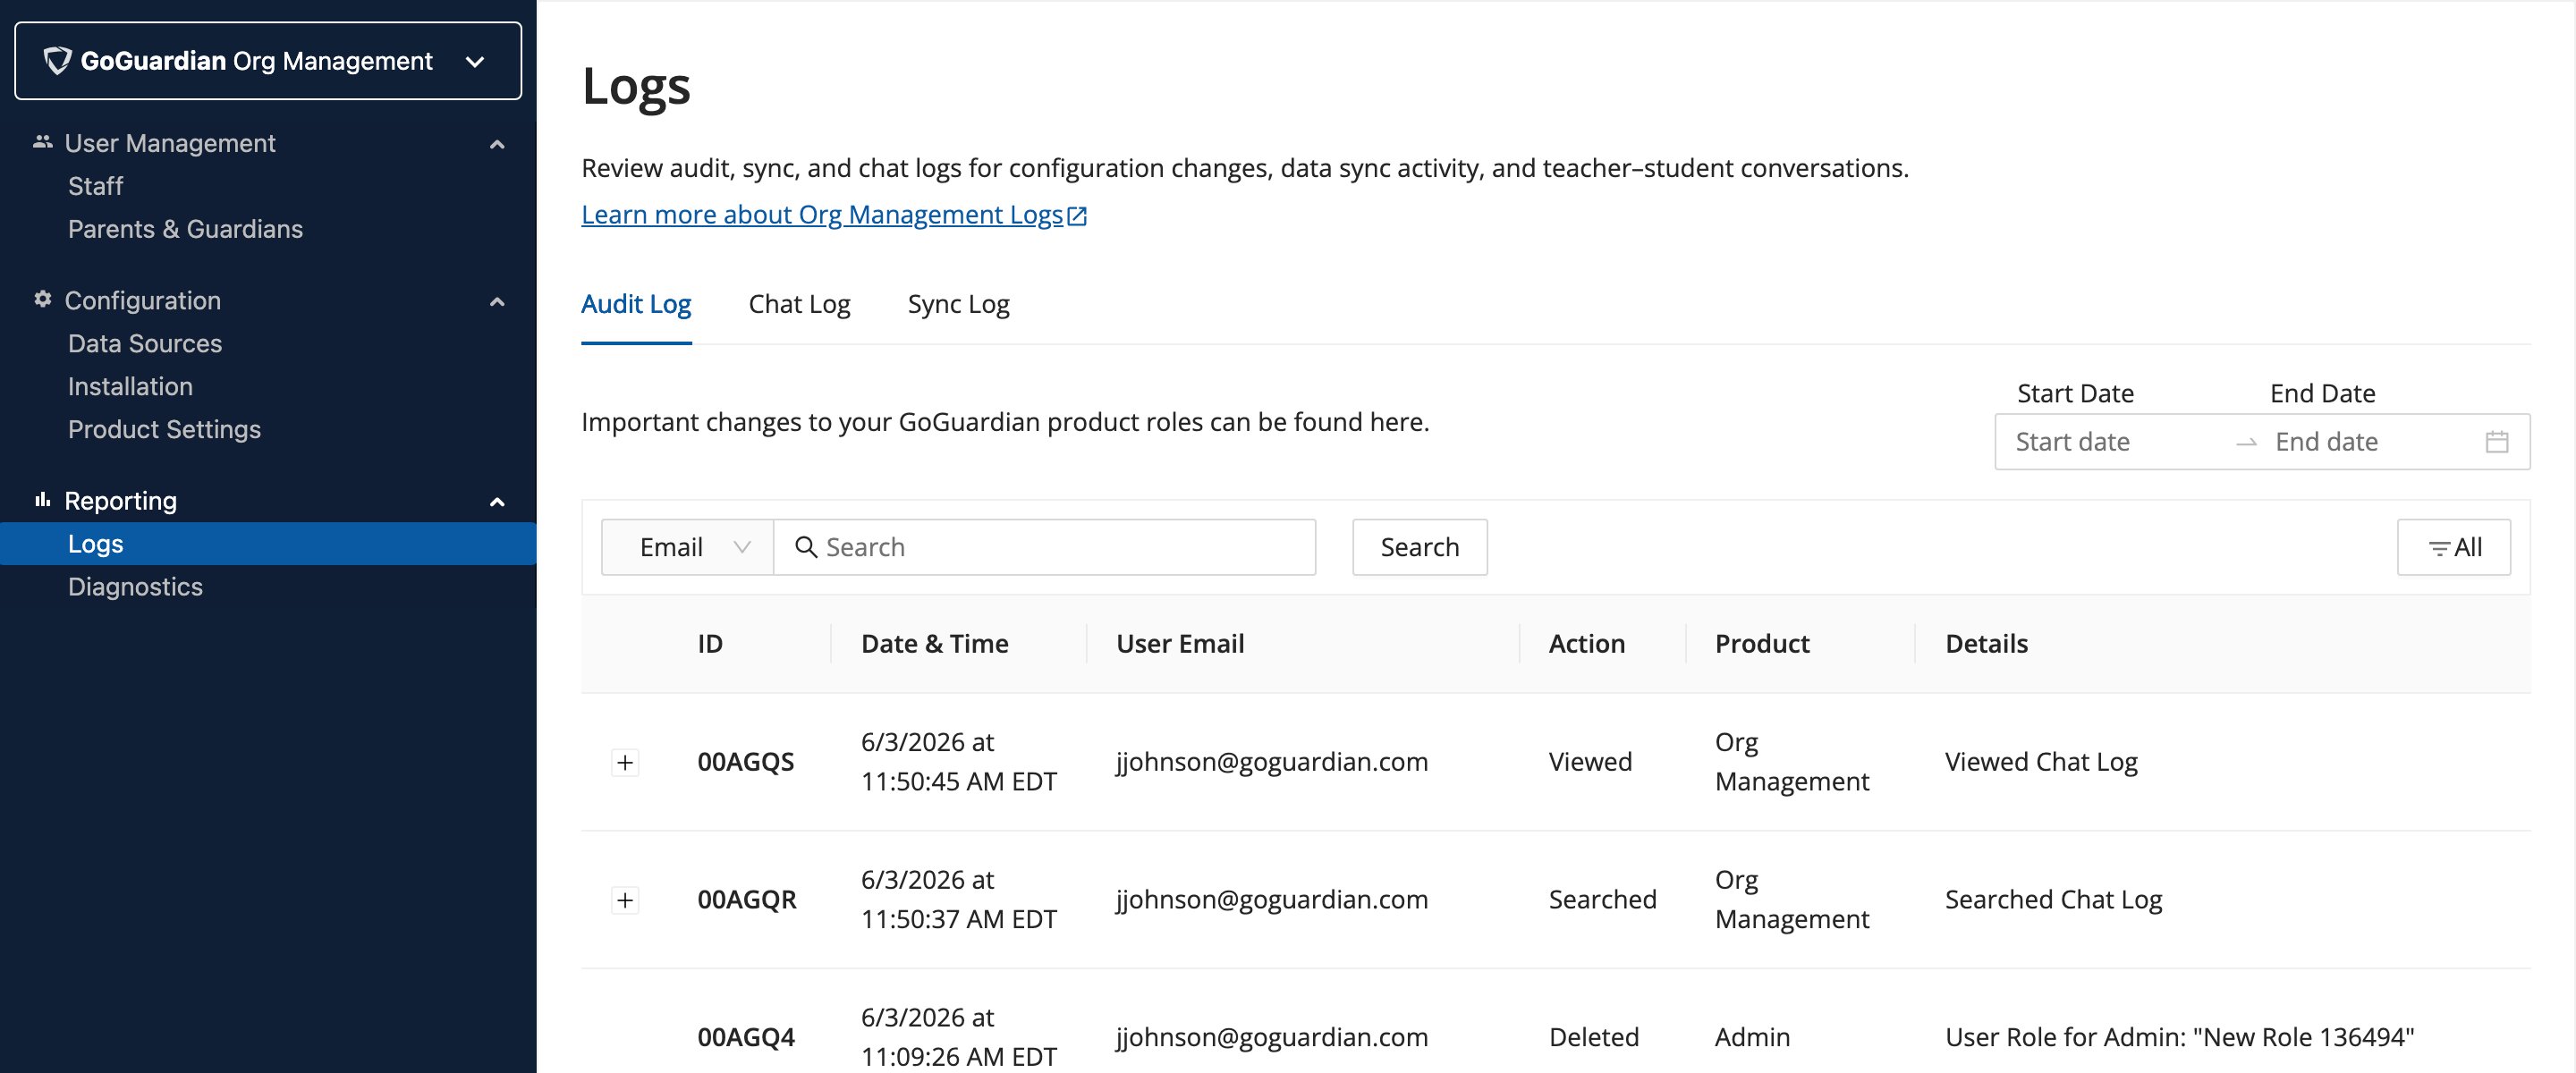Screen dimensions: 2576x1073
Task: Click the 11:09:26 AM EDT timestamp
Action: point(958,1057)
